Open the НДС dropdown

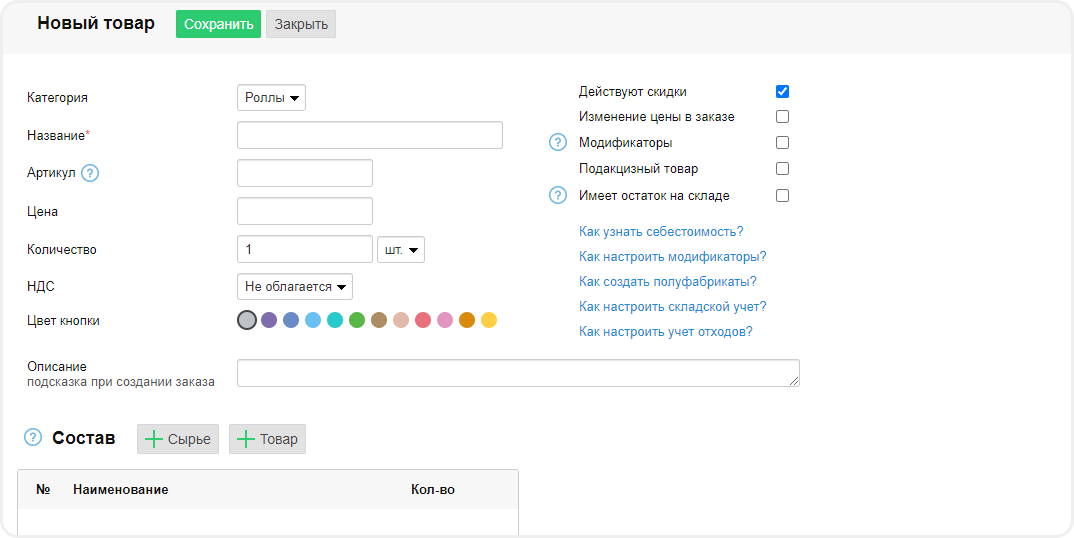click(x=295, y=287)
